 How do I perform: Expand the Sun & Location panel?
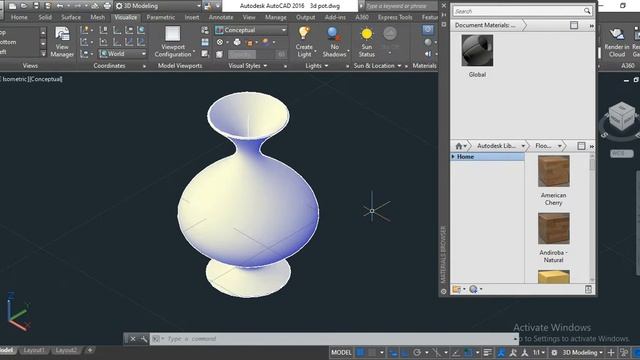click(x=399, y=66)
